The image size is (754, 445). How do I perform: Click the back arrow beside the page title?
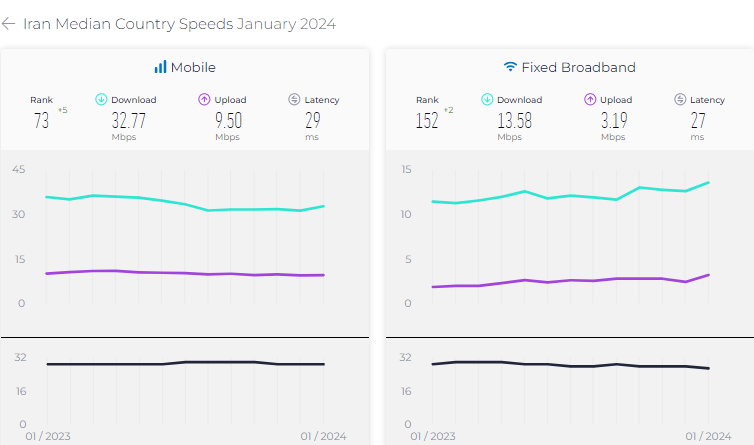pos(9,24)
